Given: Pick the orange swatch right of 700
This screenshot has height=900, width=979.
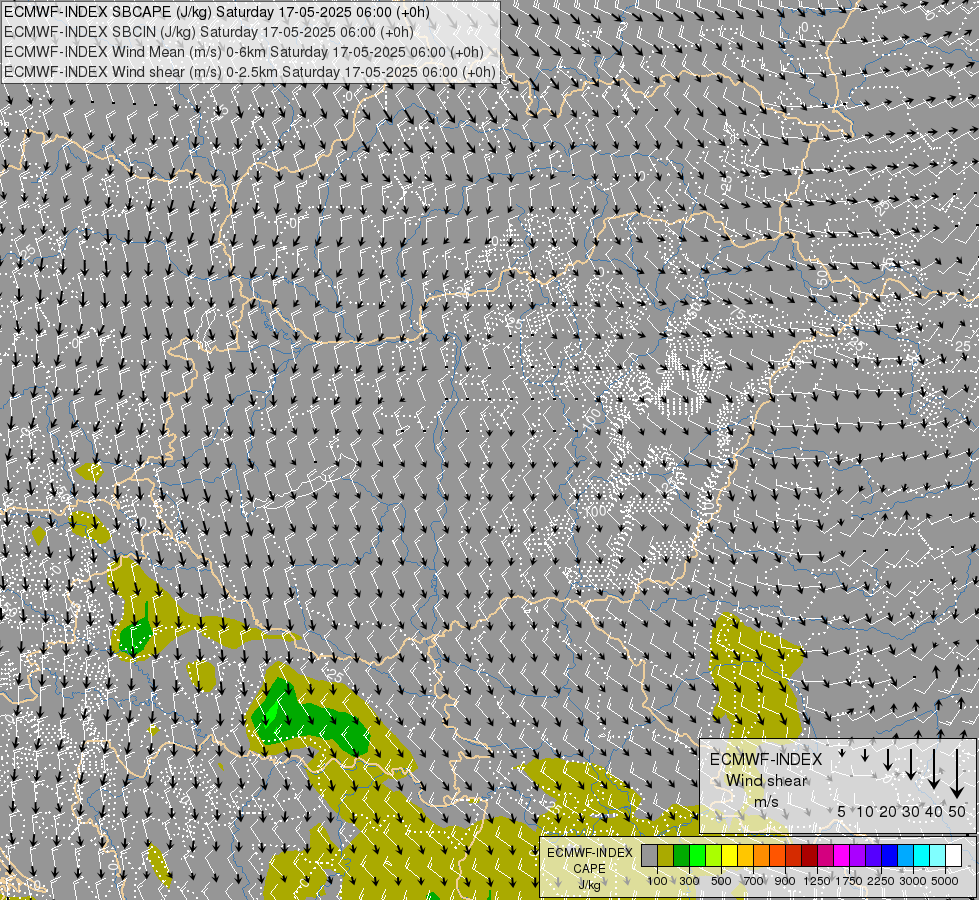Looking at the screenshot, I should (762, 856).
